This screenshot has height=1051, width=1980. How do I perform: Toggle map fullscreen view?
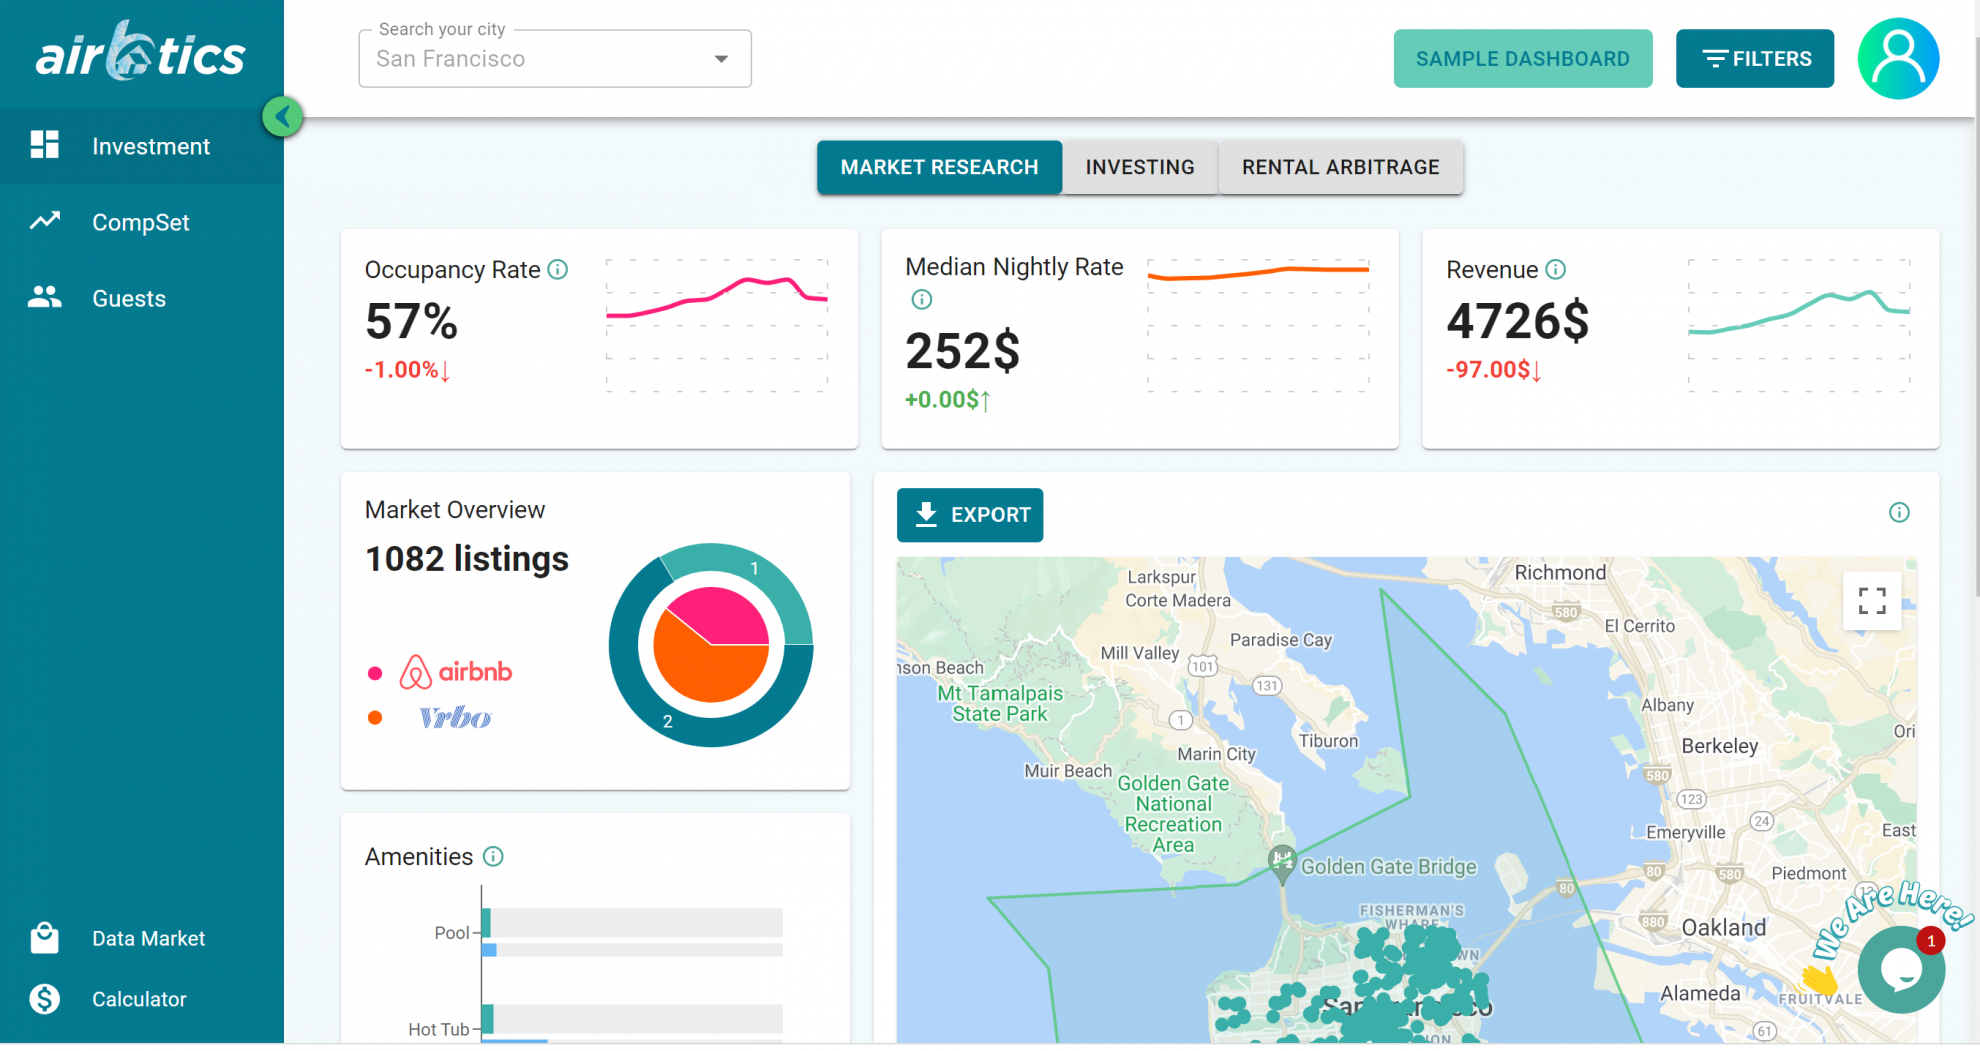(x=1872, y=600)
